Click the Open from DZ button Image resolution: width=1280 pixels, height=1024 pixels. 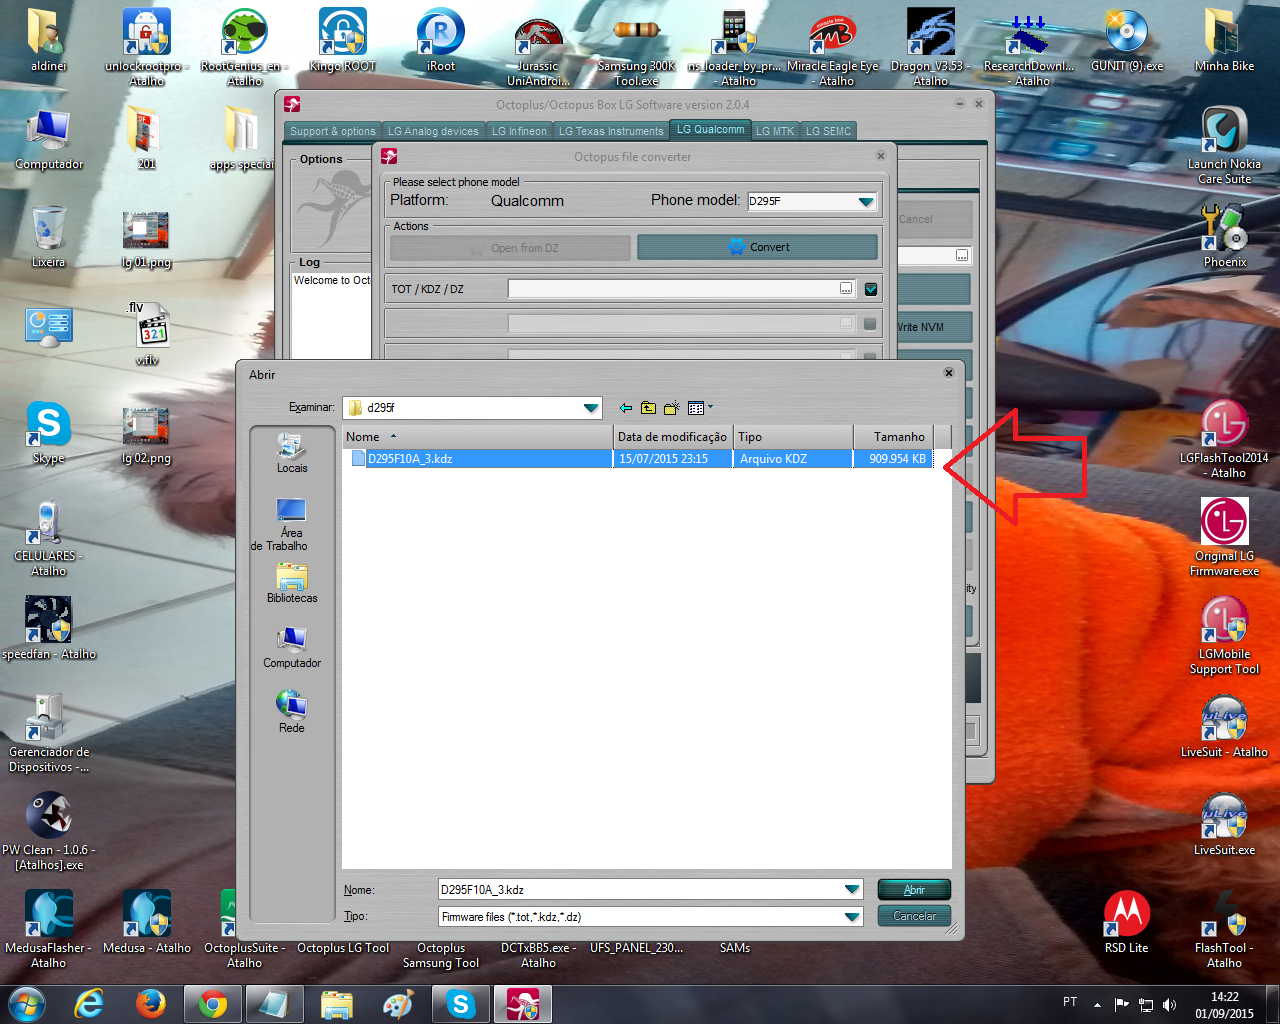(510, 248)
